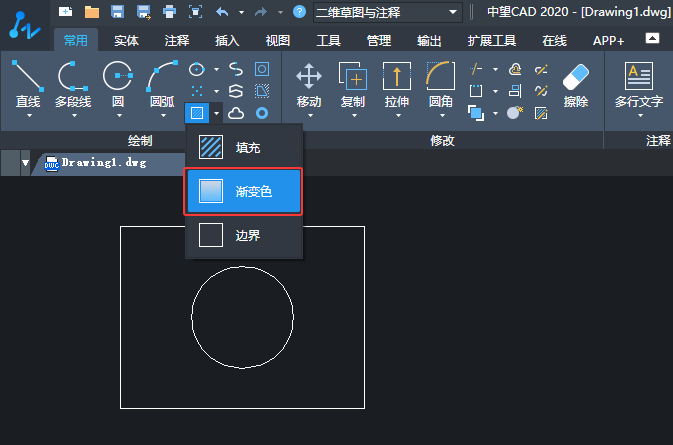Switch to the 常用 ribbon tab
Viewport: 673px width, 445px height.
tap(76, 40)
